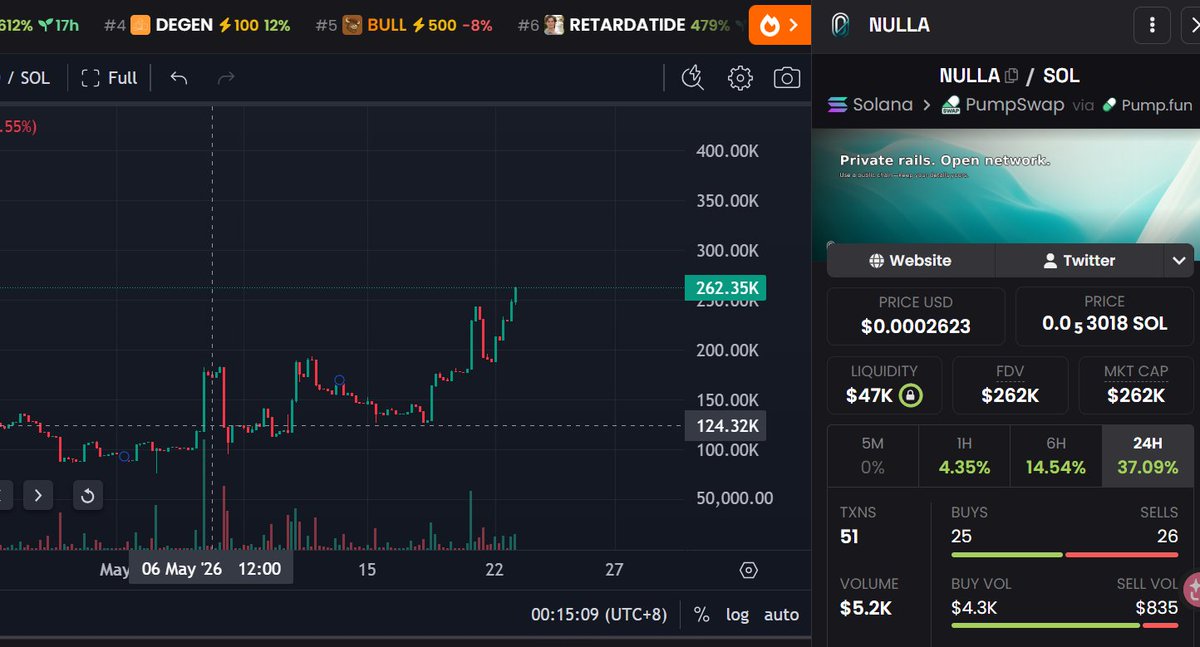
Task: Click the MKT CAP $262K box
Action: pos(1136,385)
